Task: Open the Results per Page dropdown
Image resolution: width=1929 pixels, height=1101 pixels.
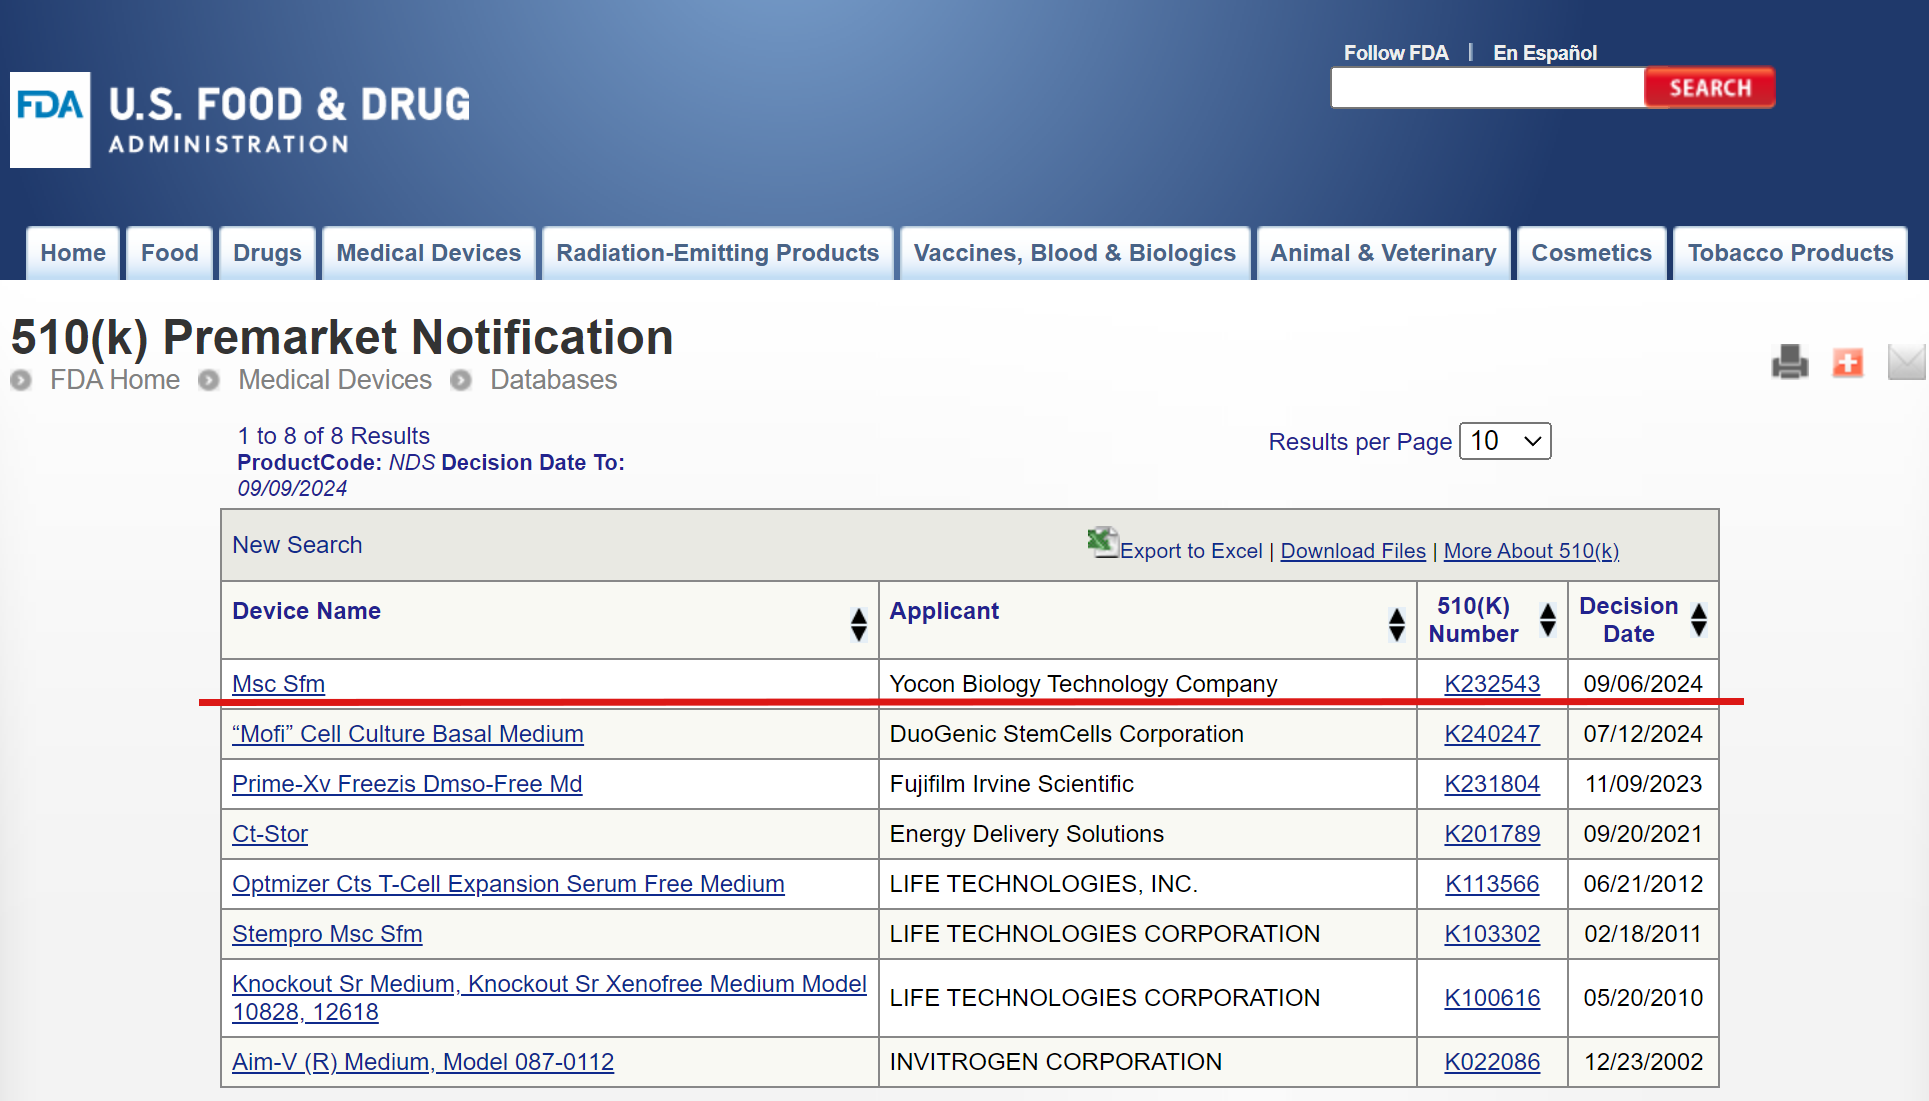Action: pyautogui.click(x=1505, y=441)
